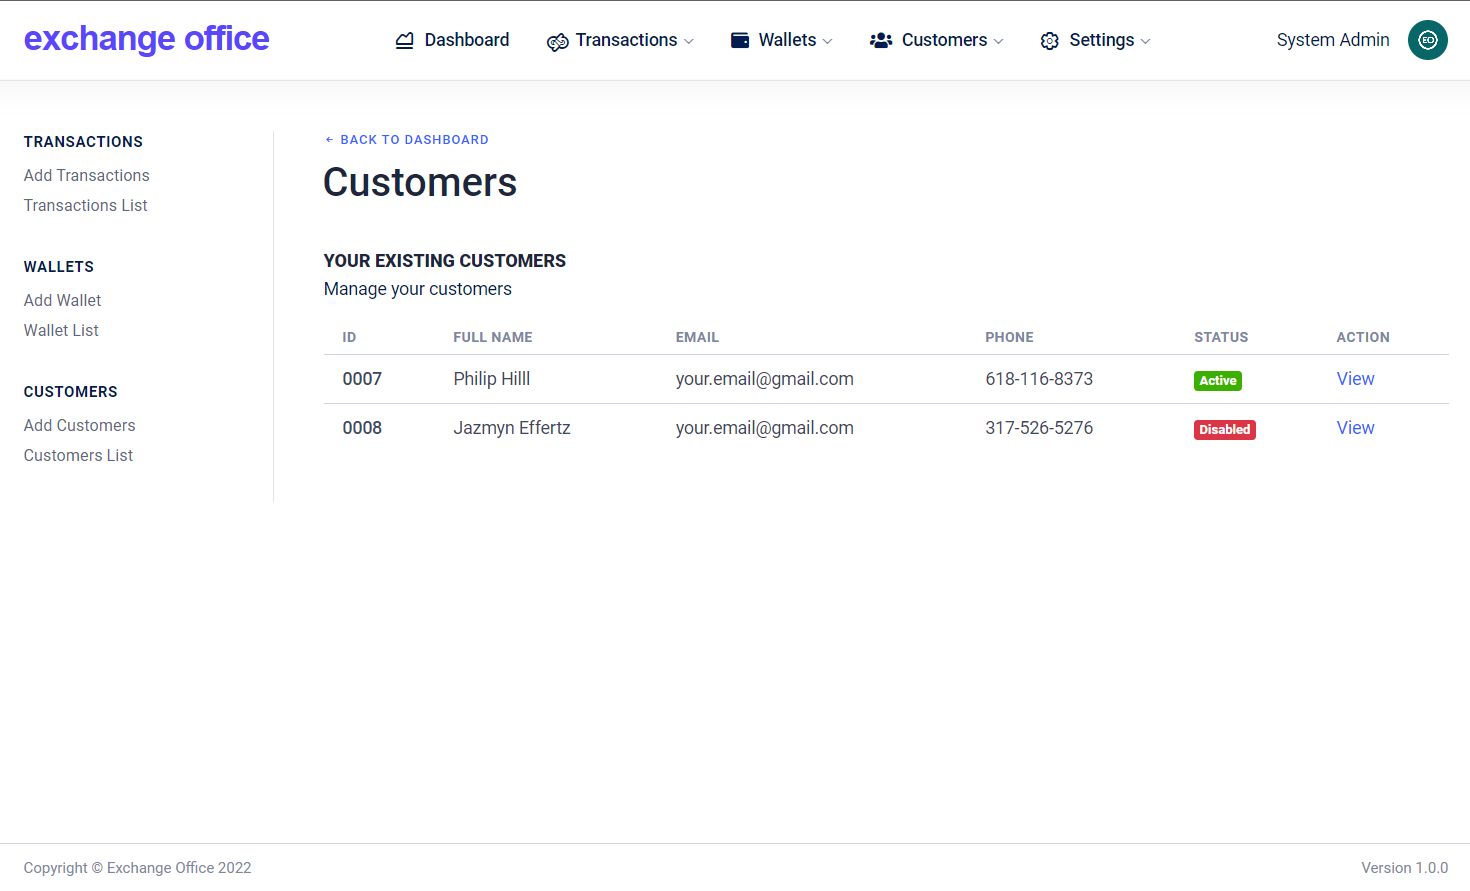The height and width of the screenshot is (891, 1470).
Task: Click the back arrow to dashboard
Action: click(329, 140)
